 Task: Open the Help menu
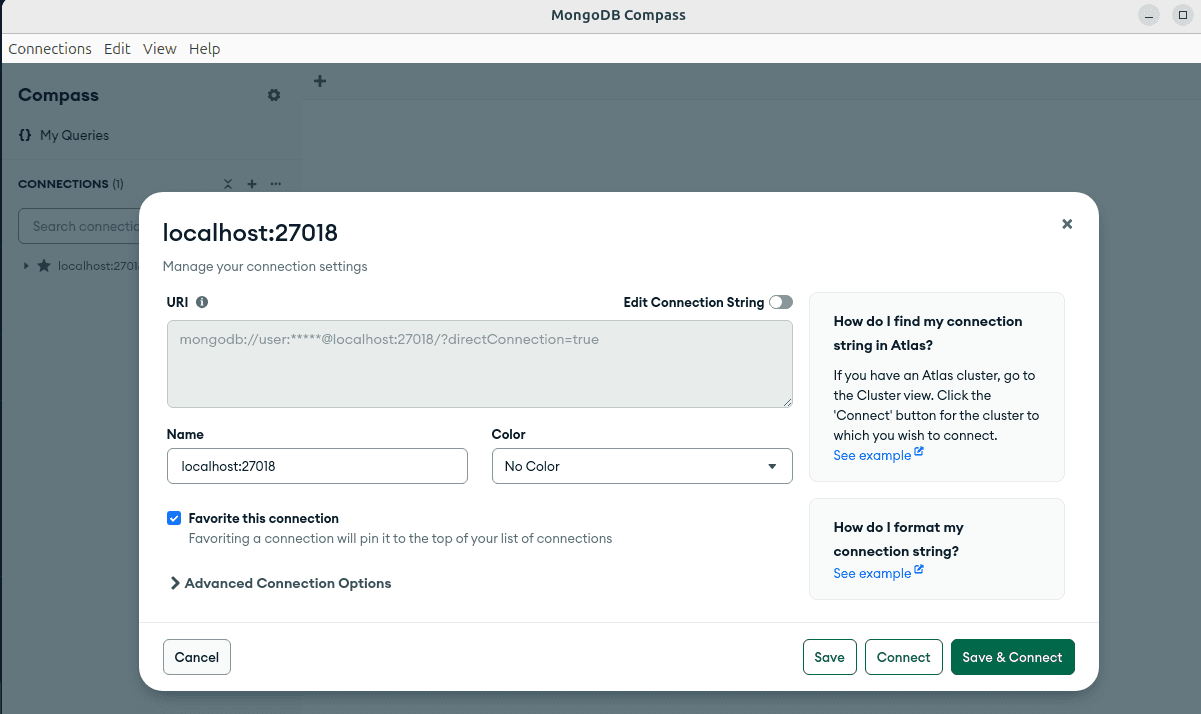click(x=204, y=48)
